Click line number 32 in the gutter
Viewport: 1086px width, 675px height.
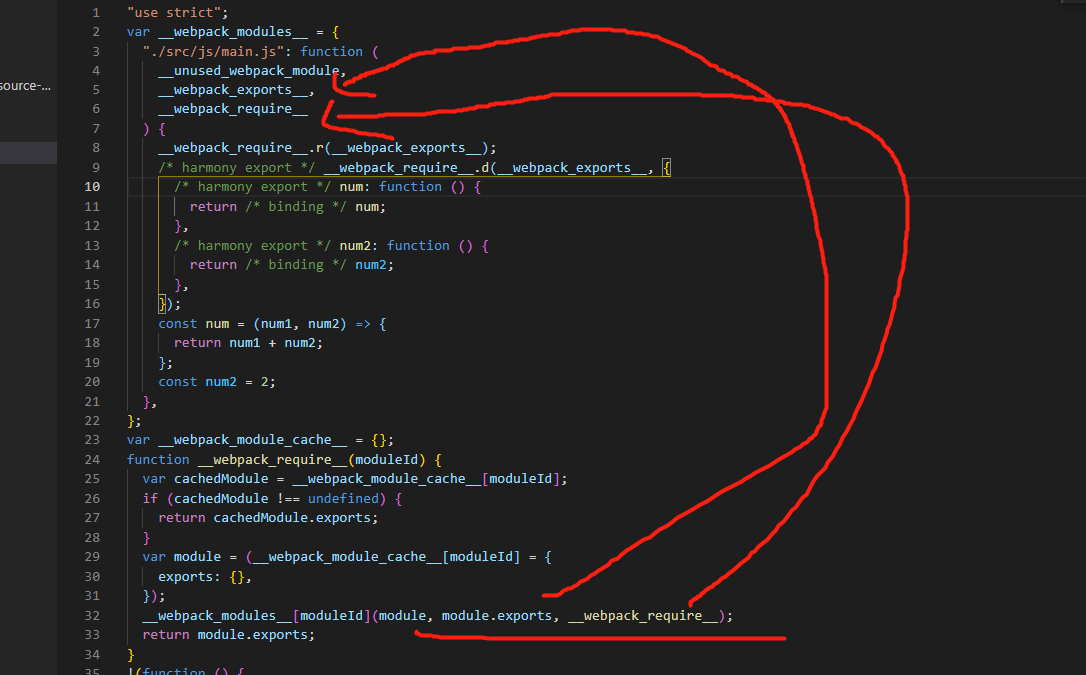(x=92, y=615)
